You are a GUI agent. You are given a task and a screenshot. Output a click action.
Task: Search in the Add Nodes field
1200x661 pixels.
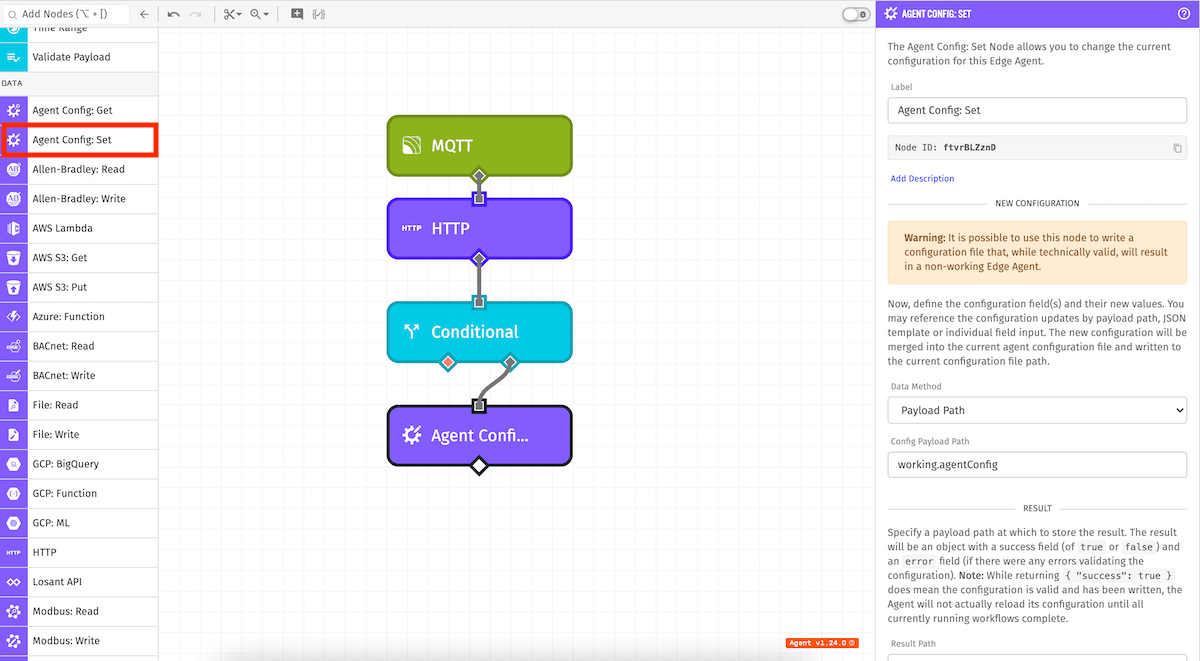tap(65, 15)
